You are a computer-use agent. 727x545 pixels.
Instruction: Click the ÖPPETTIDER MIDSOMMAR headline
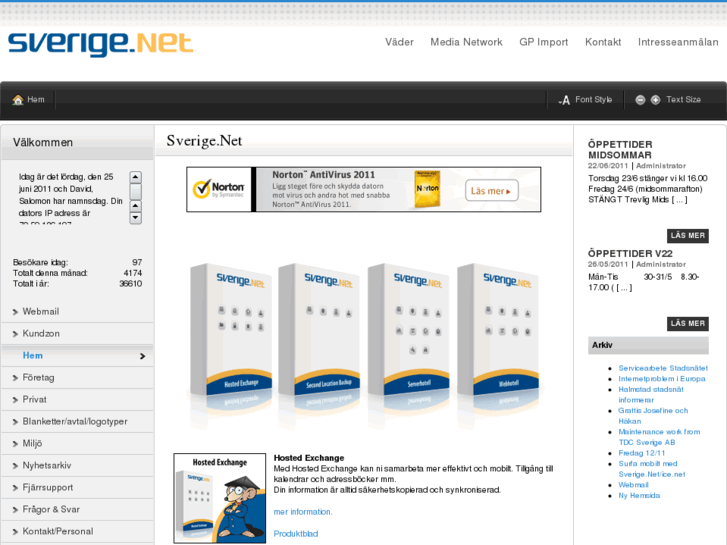[620, 150]
